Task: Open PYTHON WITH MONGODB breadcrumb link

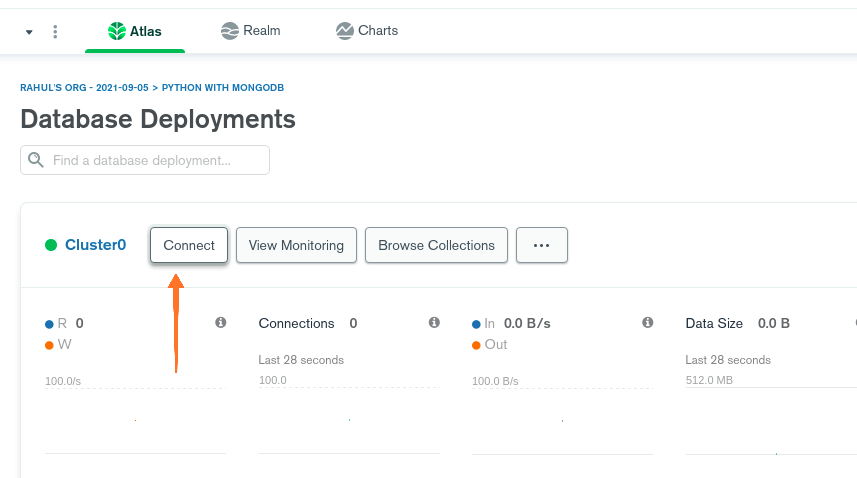Action: pos(222,87)
